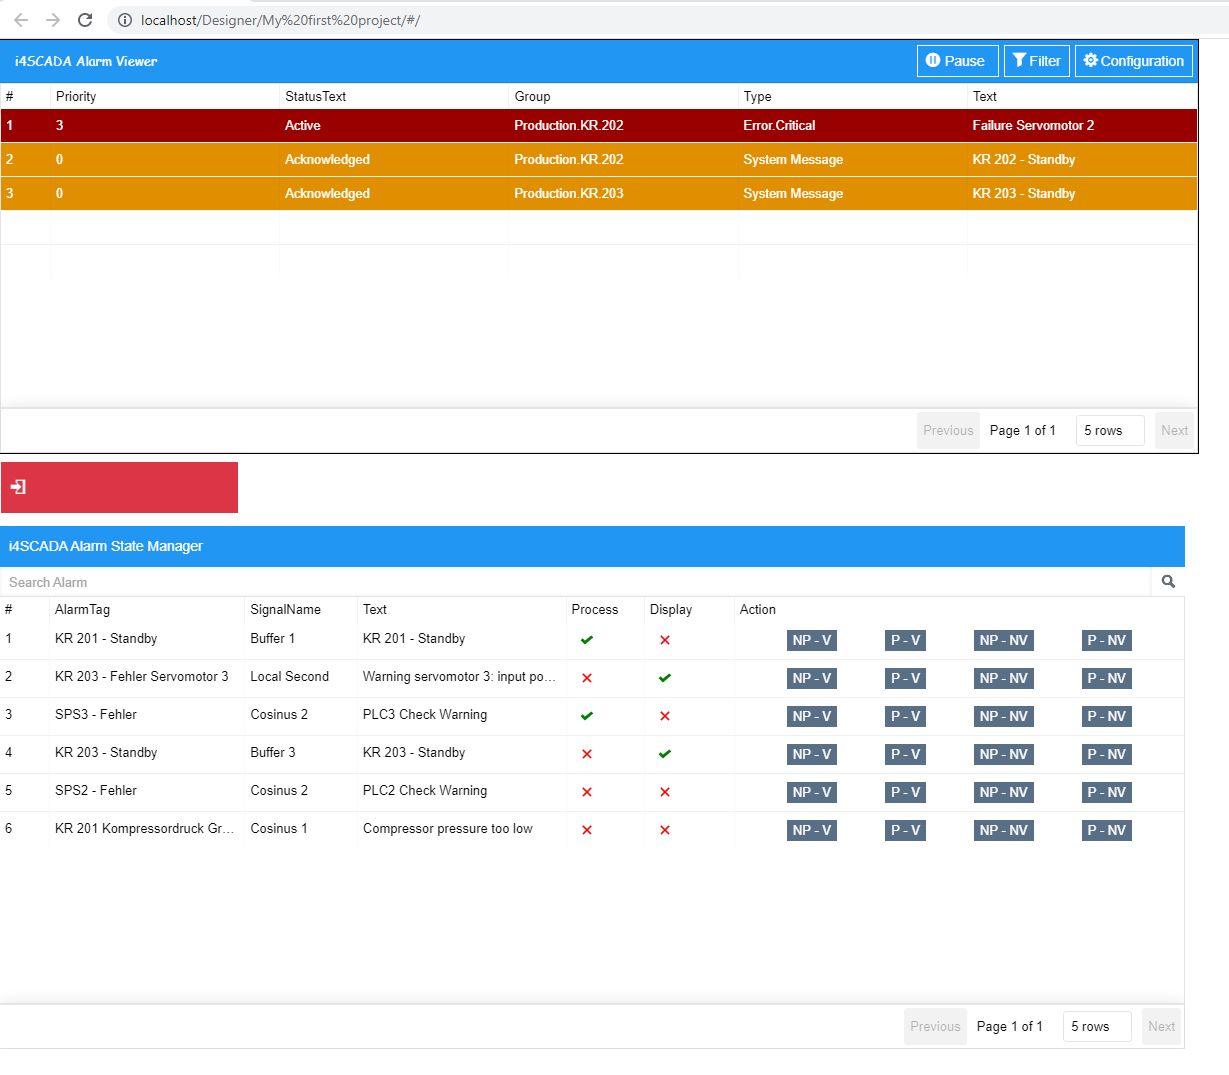The height and width of the screenshot is (1075, 1229).
Task: Sort Alarm Viewer by Priority column
Action: pyautogui.click(x=76, y=96)
